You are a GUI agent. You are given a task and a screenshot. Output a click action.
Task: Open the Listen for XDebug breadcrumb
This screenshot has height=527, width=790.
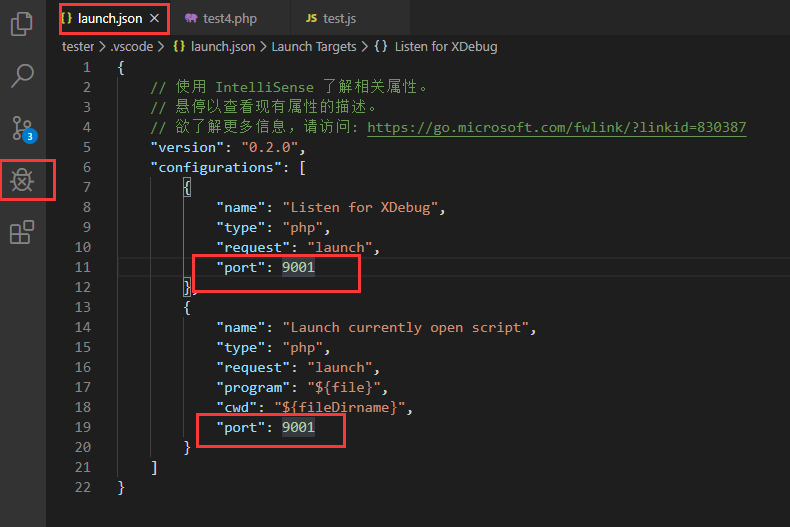pos(446,46)
